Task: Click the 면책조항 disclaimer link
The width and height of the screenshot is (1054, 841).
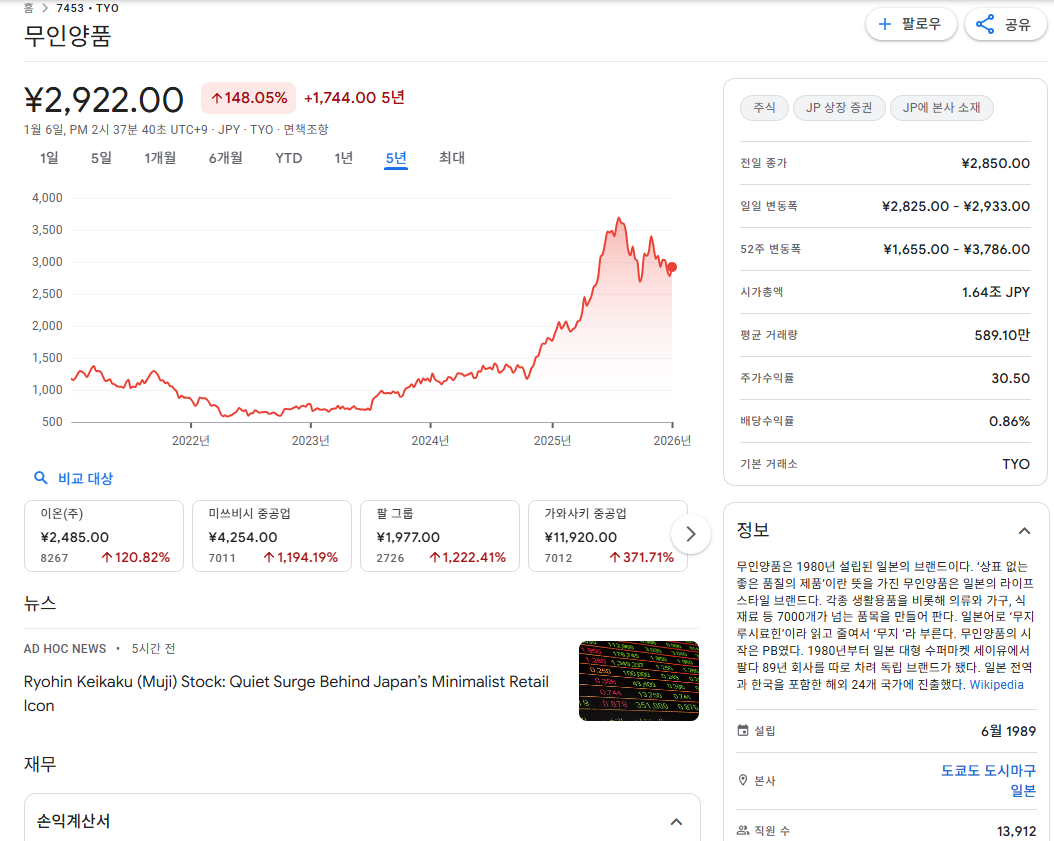Action: click(306, 129)
